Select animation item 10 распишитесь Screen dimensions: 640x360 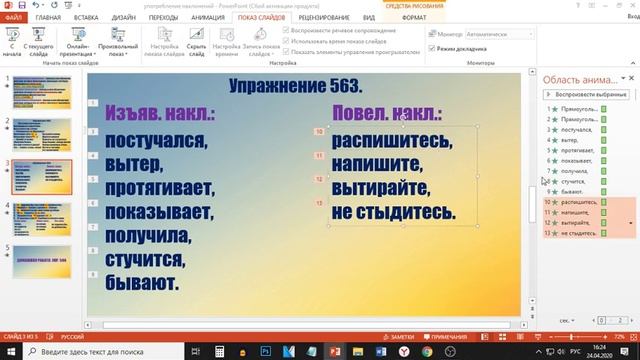tap(589, 202)
